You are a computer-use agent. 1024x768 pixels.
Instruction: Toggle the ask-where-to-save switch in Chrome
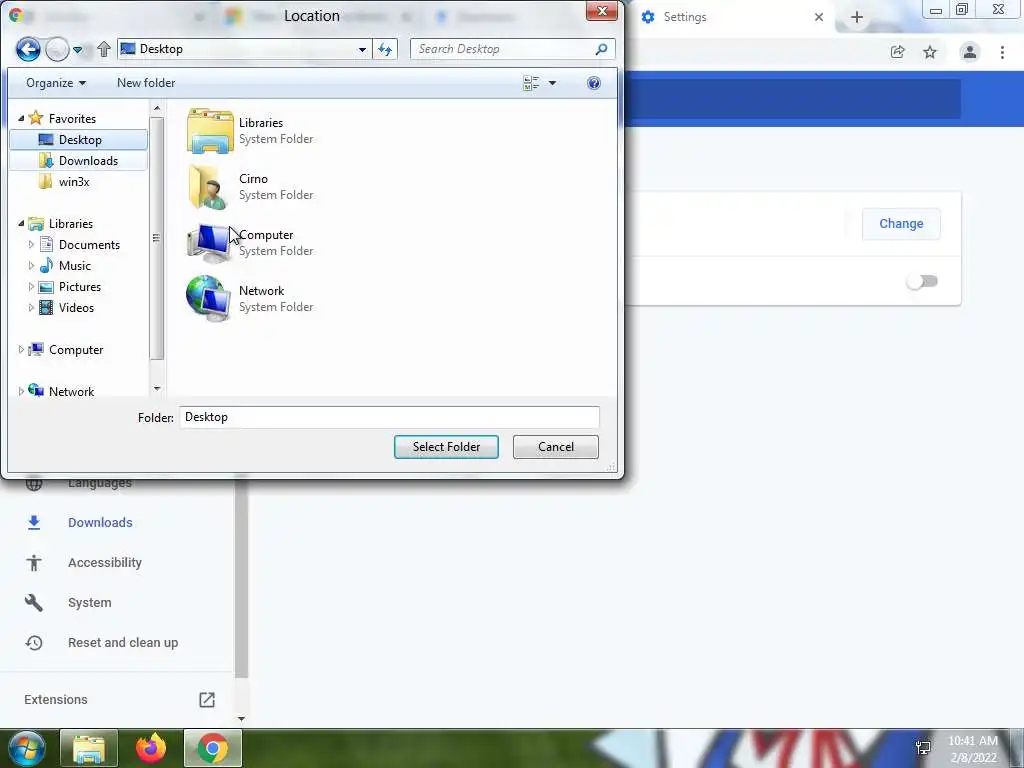click(922, 281)
